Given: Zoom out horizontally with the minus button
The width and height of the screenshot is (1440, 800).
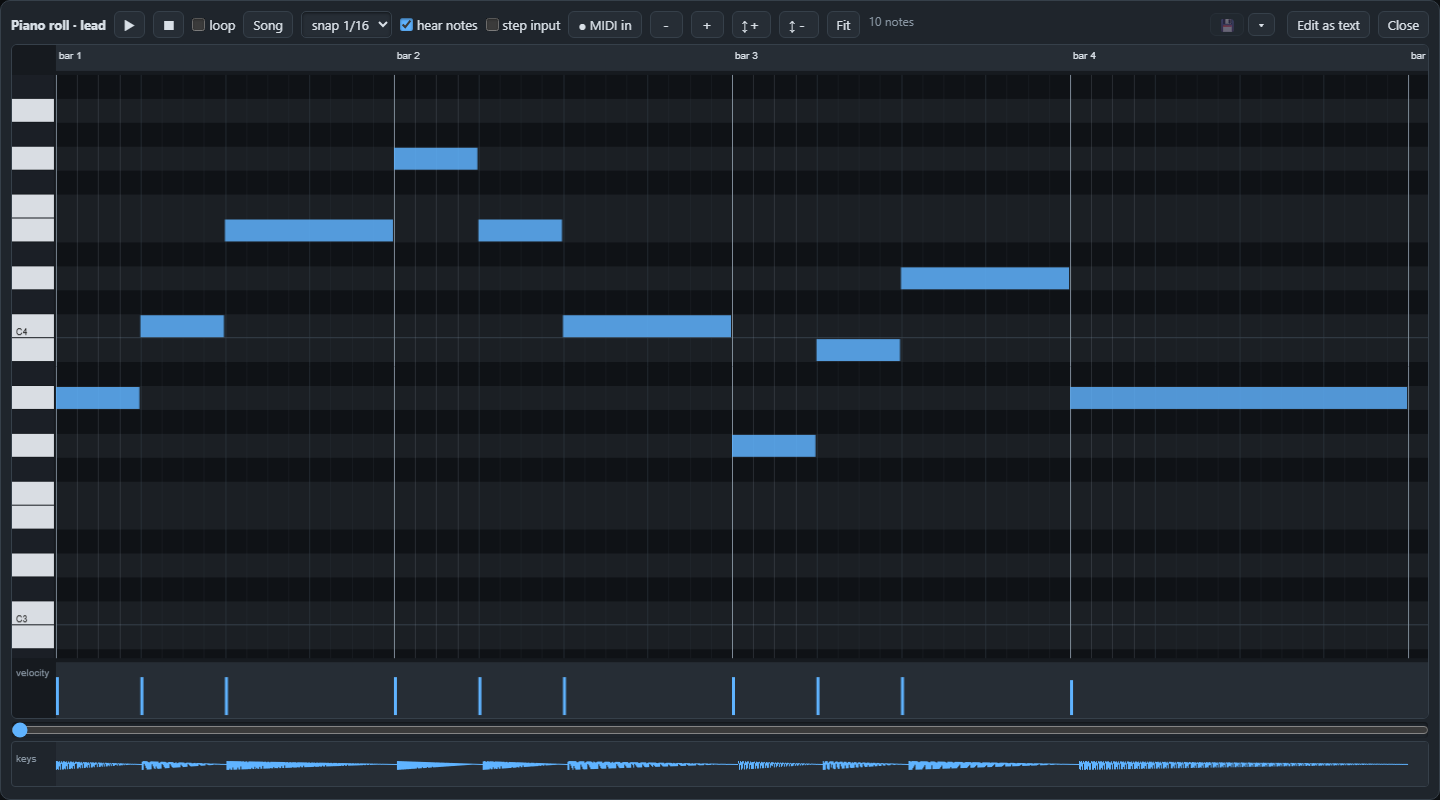Looking at the screenshot, I should click(666, 25).
